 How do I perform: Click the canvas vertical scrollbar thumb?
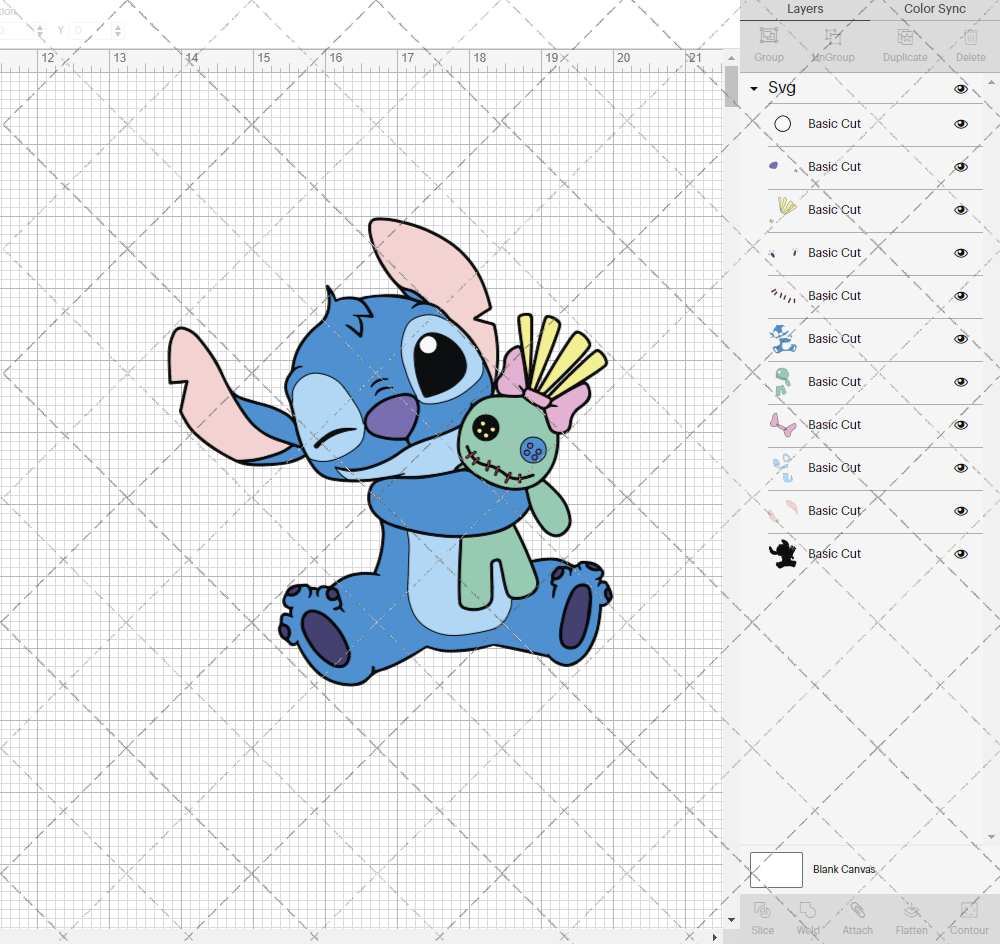732,86
